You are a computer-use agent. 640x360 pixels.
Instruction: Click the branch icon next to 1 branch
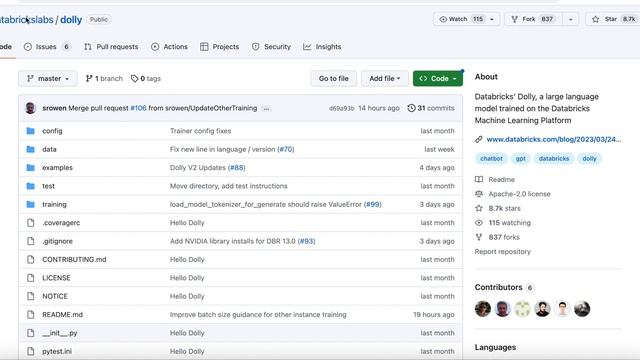pos(89,78)
